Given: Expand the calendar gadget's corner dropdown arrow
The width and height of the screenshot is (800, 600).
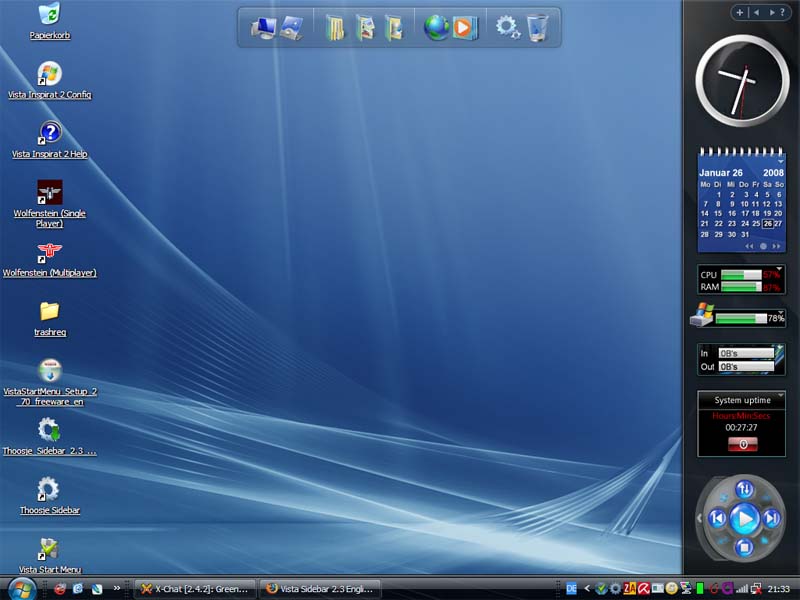Looking at the screenshot, I should pos(781,159).
